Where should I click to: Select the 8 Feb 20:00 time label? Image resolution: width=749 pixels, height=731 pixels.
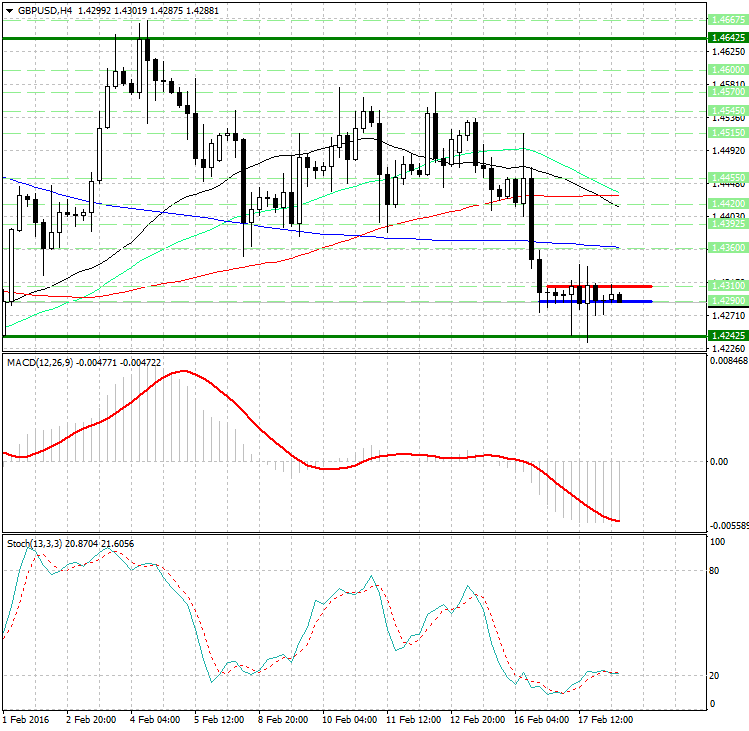pos(285,719)
